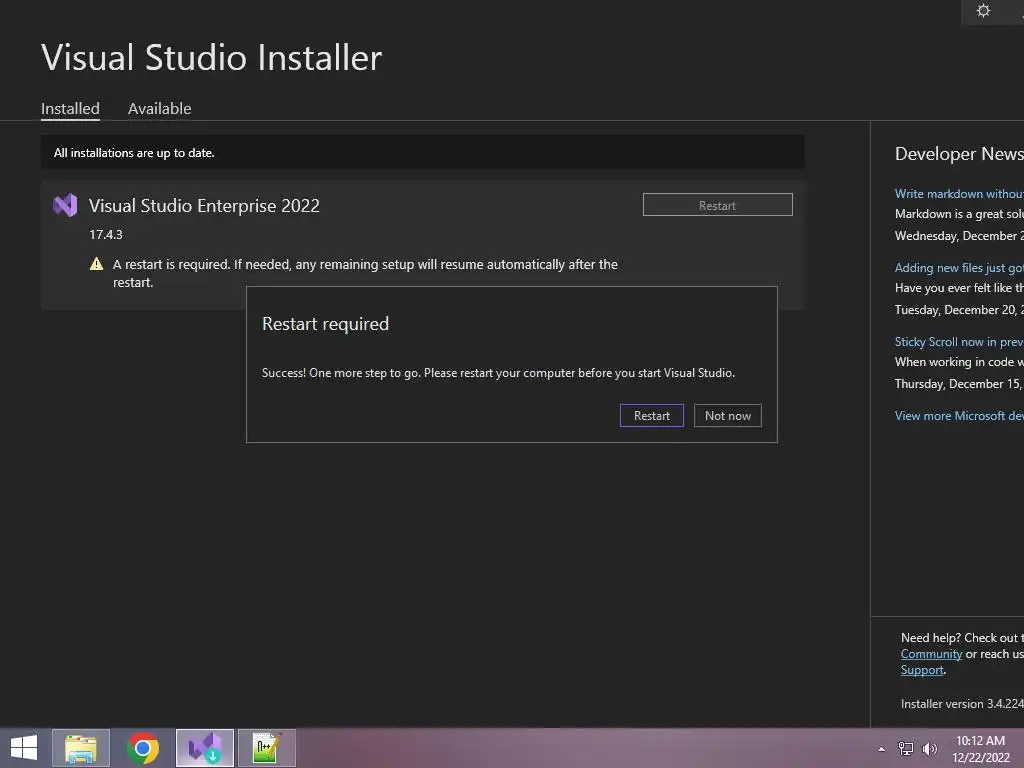Open the network status tray icon

pyautogui.click(x=906, y=748)
